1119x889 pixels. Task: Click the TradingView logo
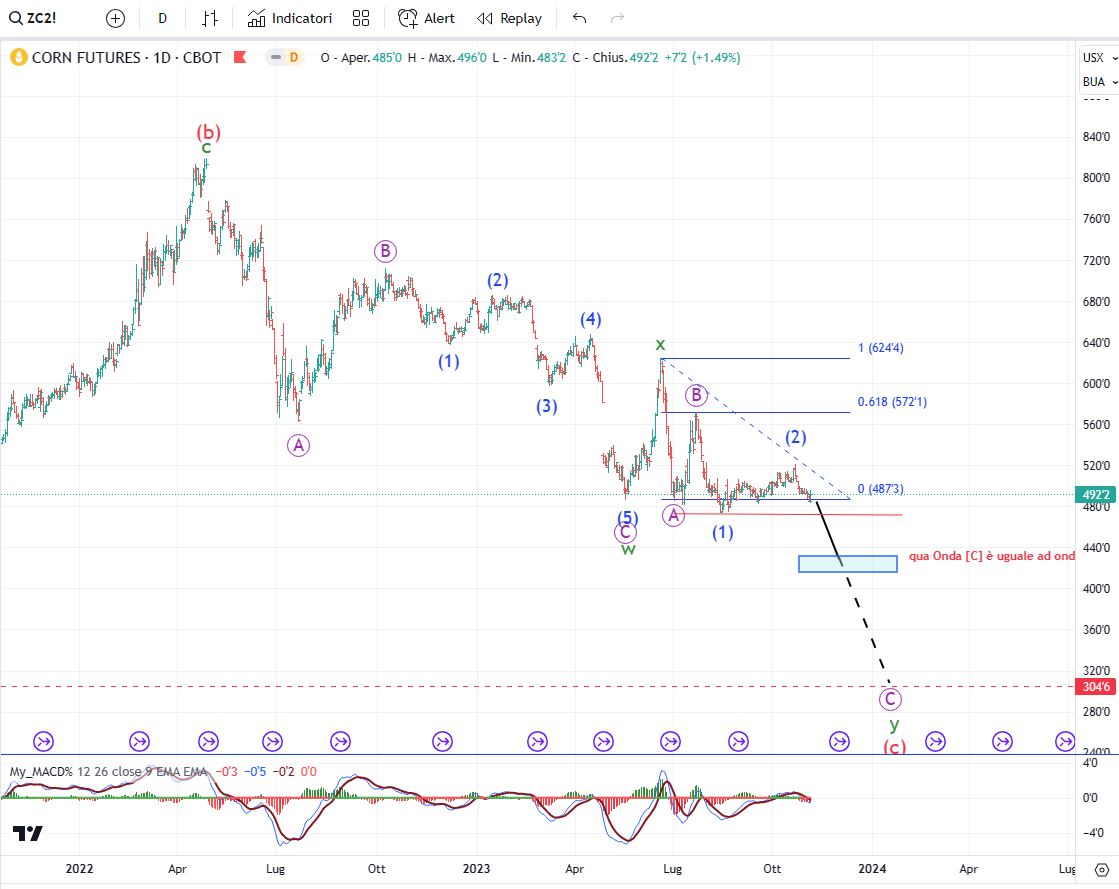(28, 833)
